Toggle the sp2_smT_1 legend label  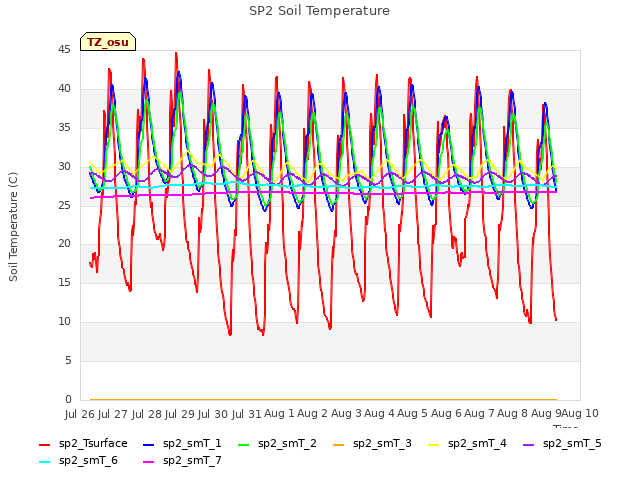click(x=192, y=444)
